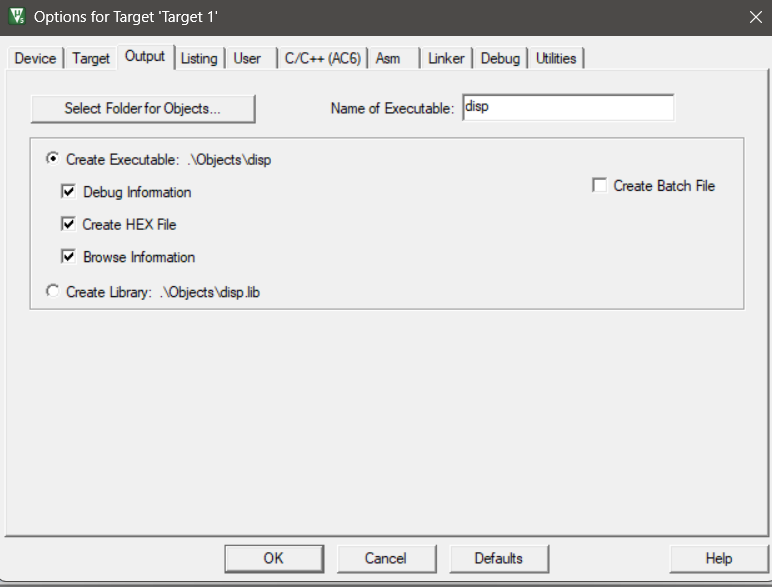772x587 pixels.
Task: Select the Debug tab
Action: pos(500,59)
